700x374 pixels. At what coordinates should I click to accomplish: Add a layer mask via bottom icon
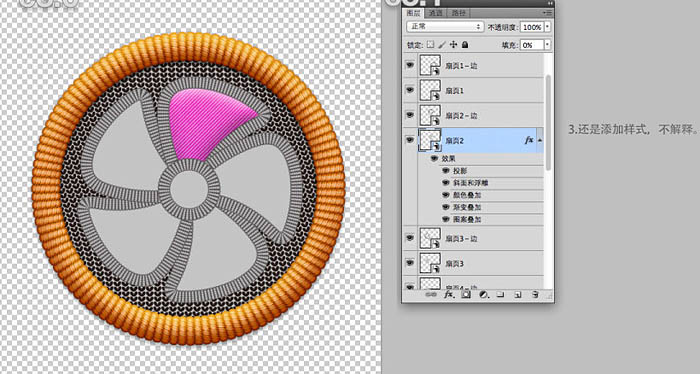point(466,295)
